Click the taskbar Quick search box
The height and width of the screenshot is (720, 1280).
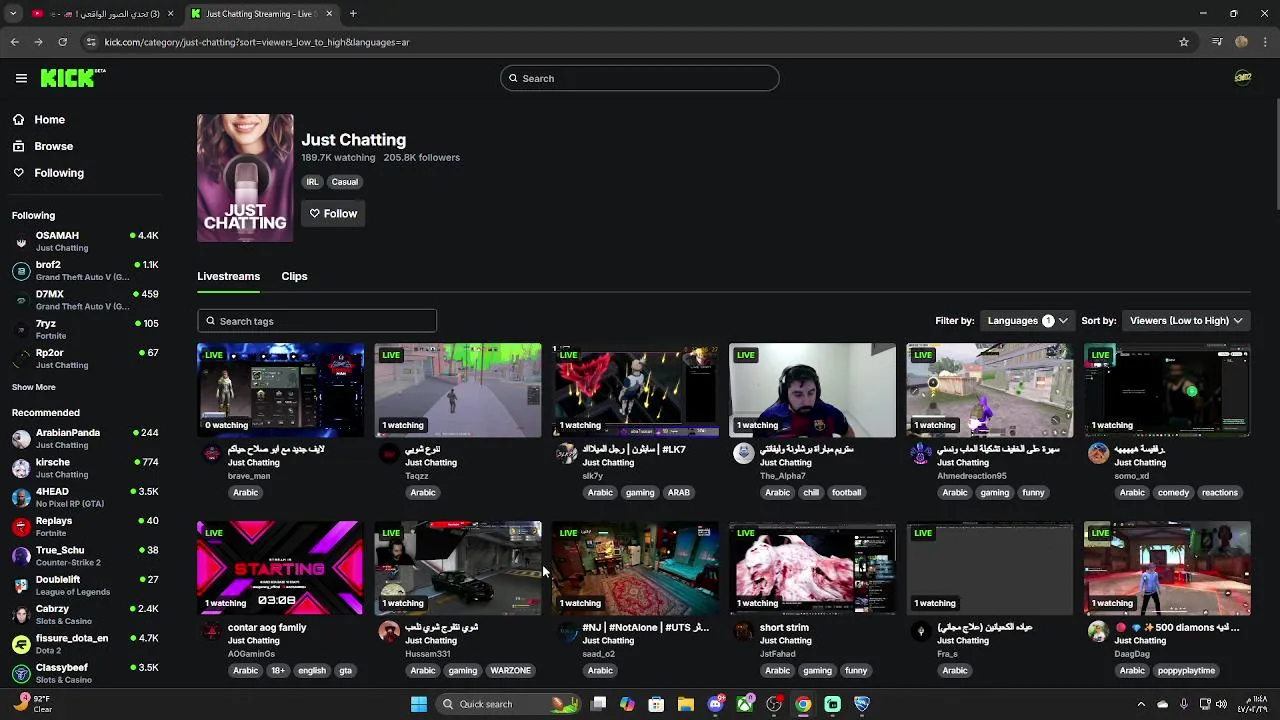510,704
